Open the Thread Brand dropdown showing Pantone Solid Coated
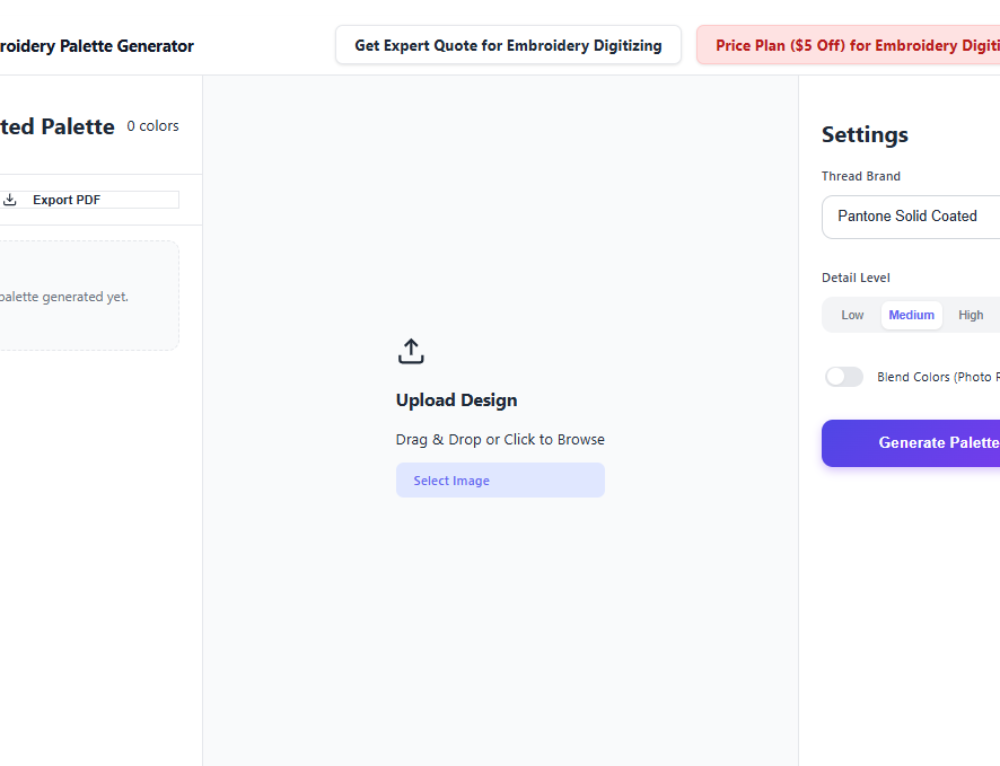 coord(930,216)
